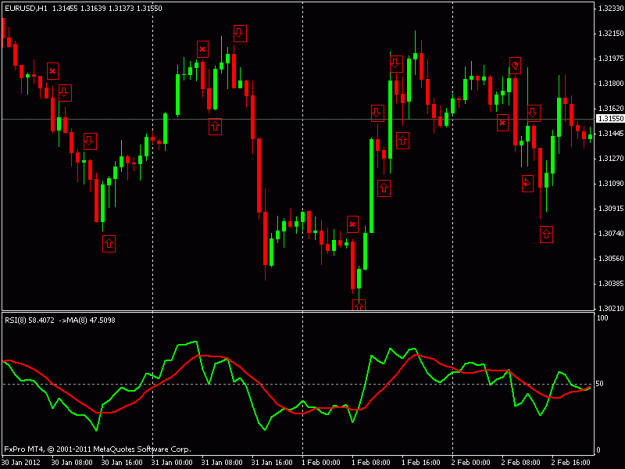Select the thumb marker above the 2 Feb 08:00 high
This screenshot has width=625, height=469.
(x=515, y=65)
